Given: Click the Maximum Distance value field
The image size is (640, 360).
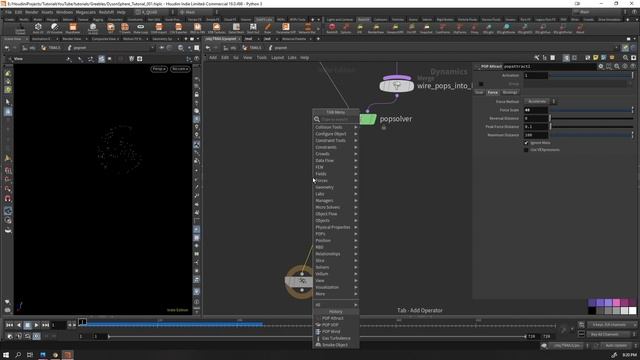Looking at the screenshot, I should click(x=536, y=135).
